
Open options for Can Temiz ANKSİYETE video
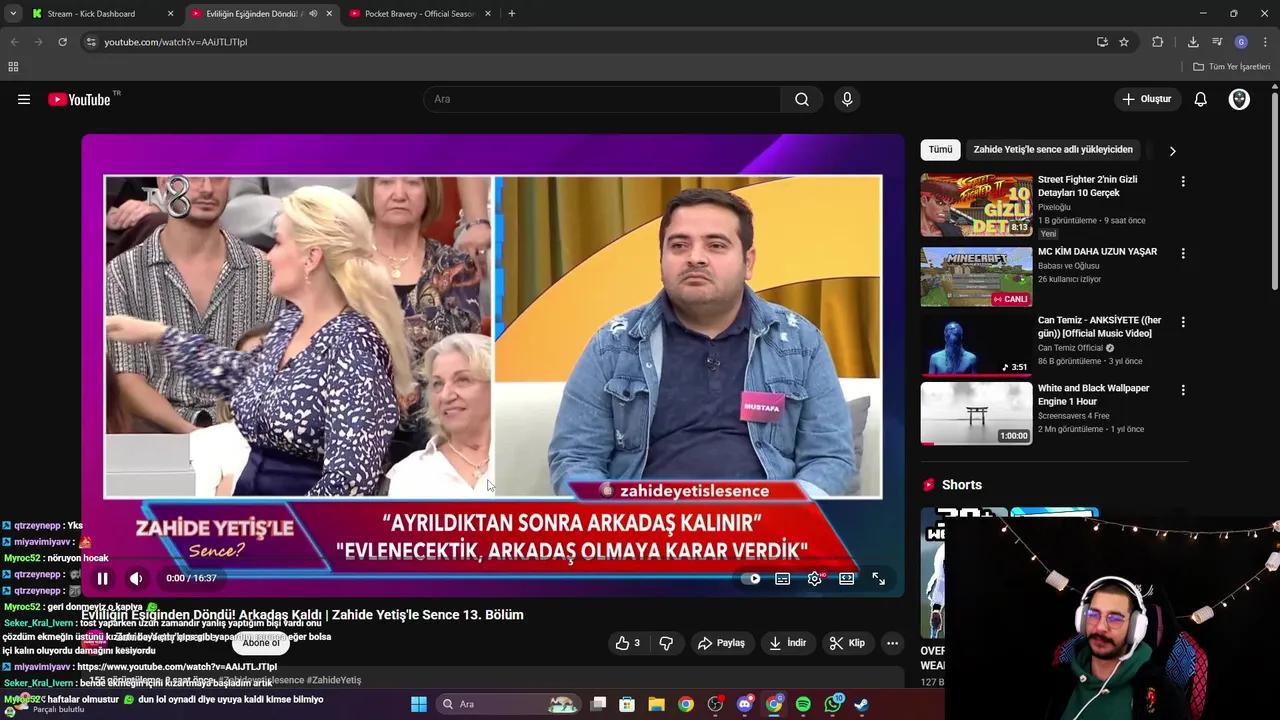coord(1183,322)
